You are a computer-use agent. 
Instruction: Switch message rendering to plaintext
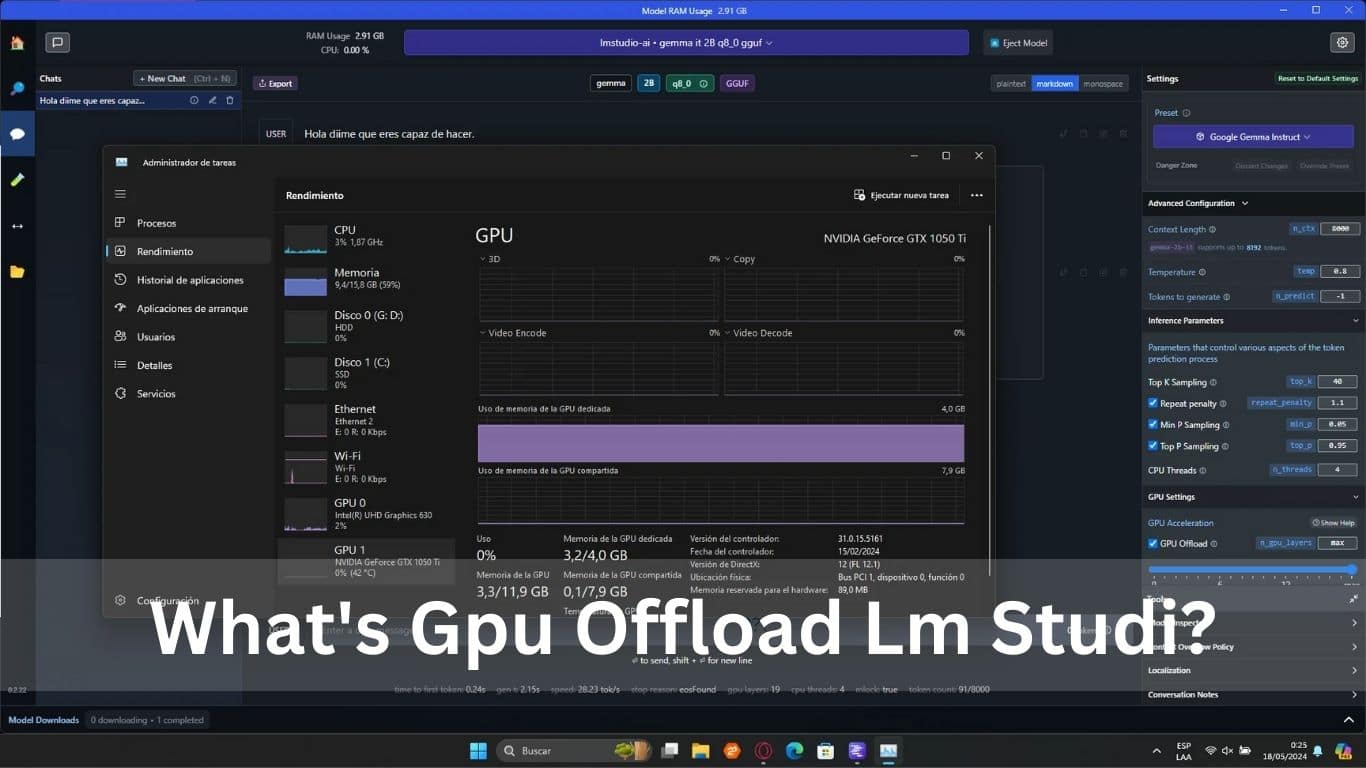coord(1011,84)
